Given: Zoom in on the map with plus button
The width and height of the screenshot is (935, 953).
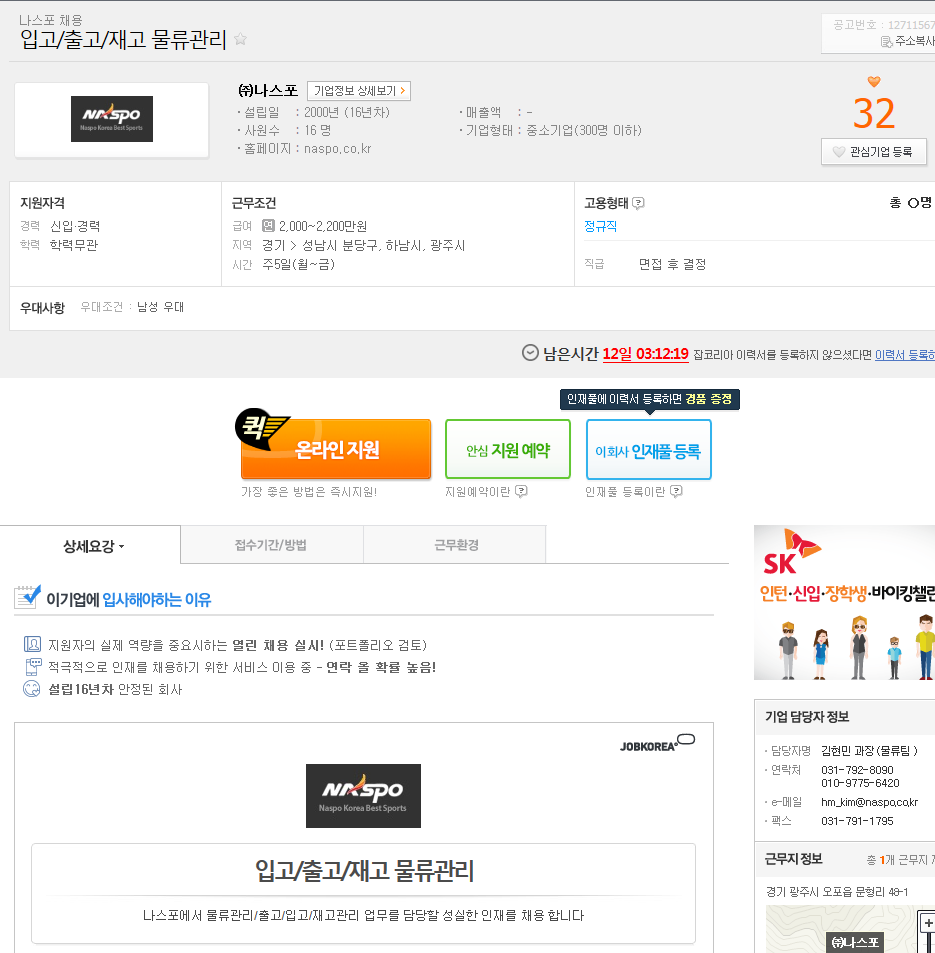Looking at the screenshot, I should coord(928,923).
